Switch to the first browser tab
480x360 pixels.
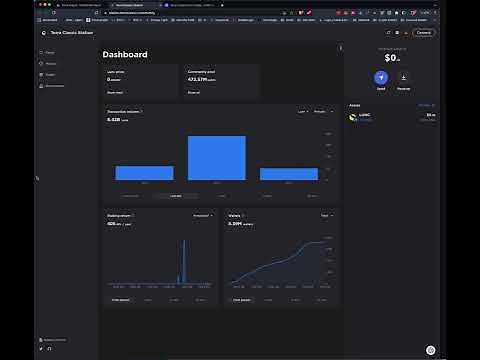(80, 5)
